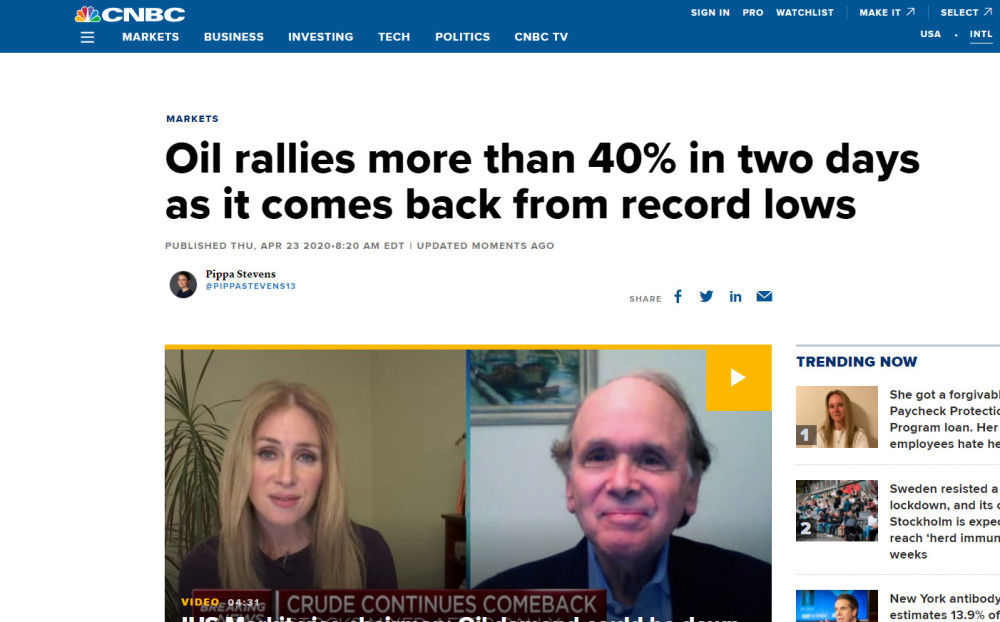Share article on Twitter
This screenshot has width=1000, height=622.
(x=706, y=297)
